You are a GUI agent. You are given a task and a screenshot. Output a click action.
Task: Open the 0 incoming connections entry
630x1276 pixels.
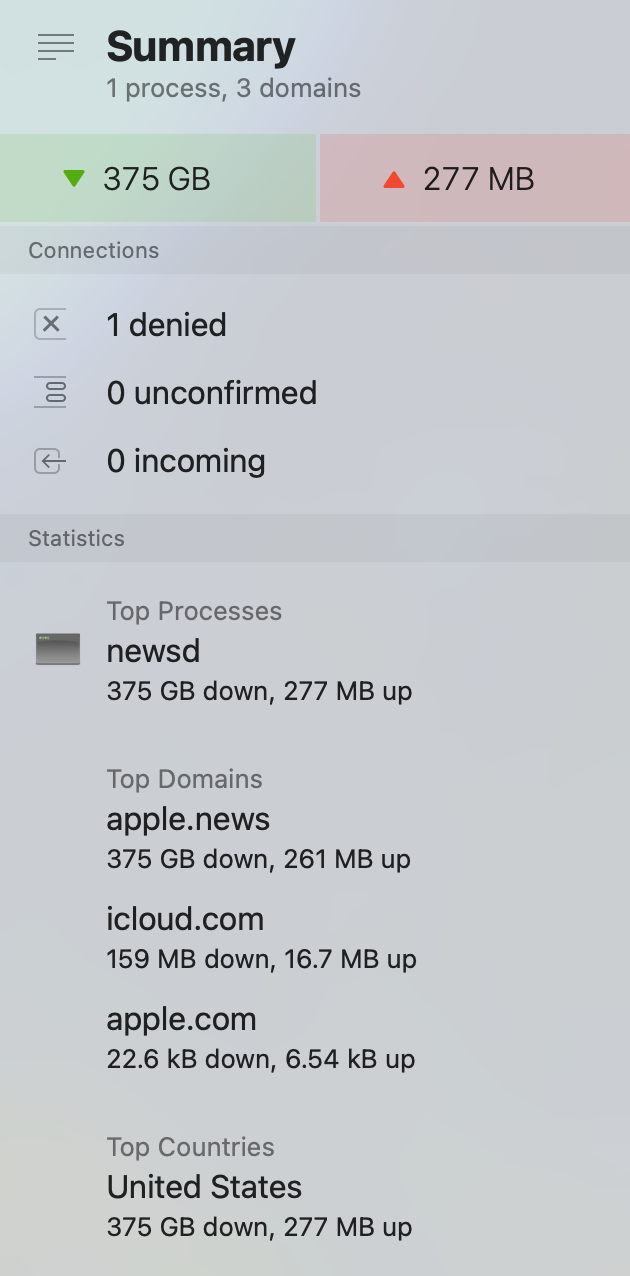186,461
